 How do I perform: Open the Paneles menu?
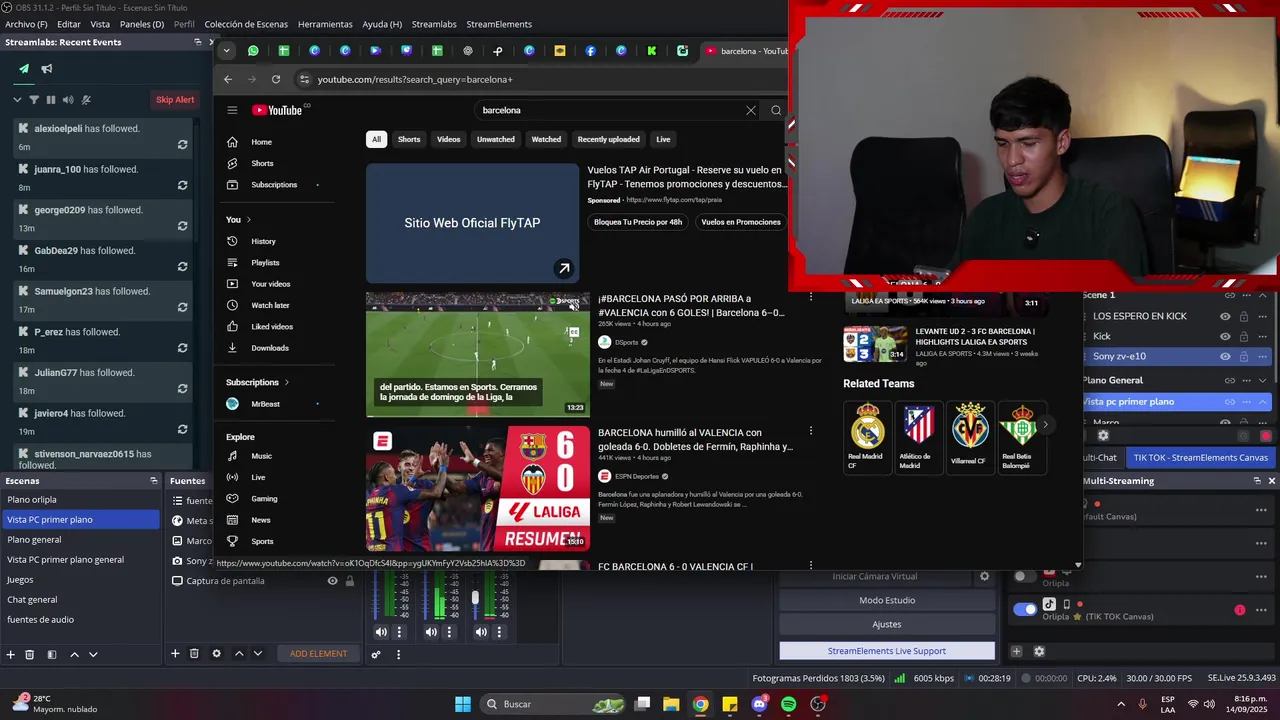coord(142,24)
